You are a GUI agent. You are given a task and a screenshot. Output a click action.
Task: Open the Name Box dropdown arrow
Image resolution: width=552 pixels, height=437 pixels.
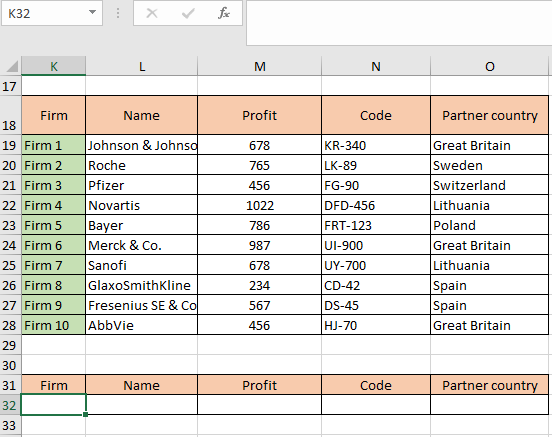(x=92, y=13)
